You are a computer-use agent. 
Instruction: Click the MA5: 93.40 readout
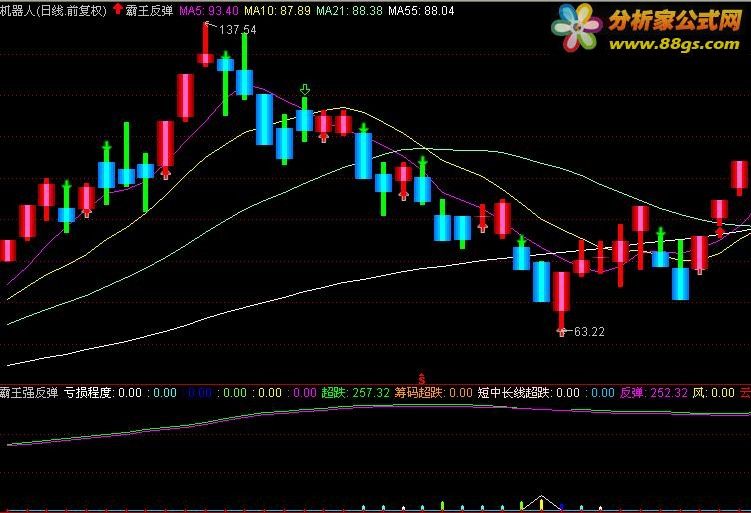[209, 11]
